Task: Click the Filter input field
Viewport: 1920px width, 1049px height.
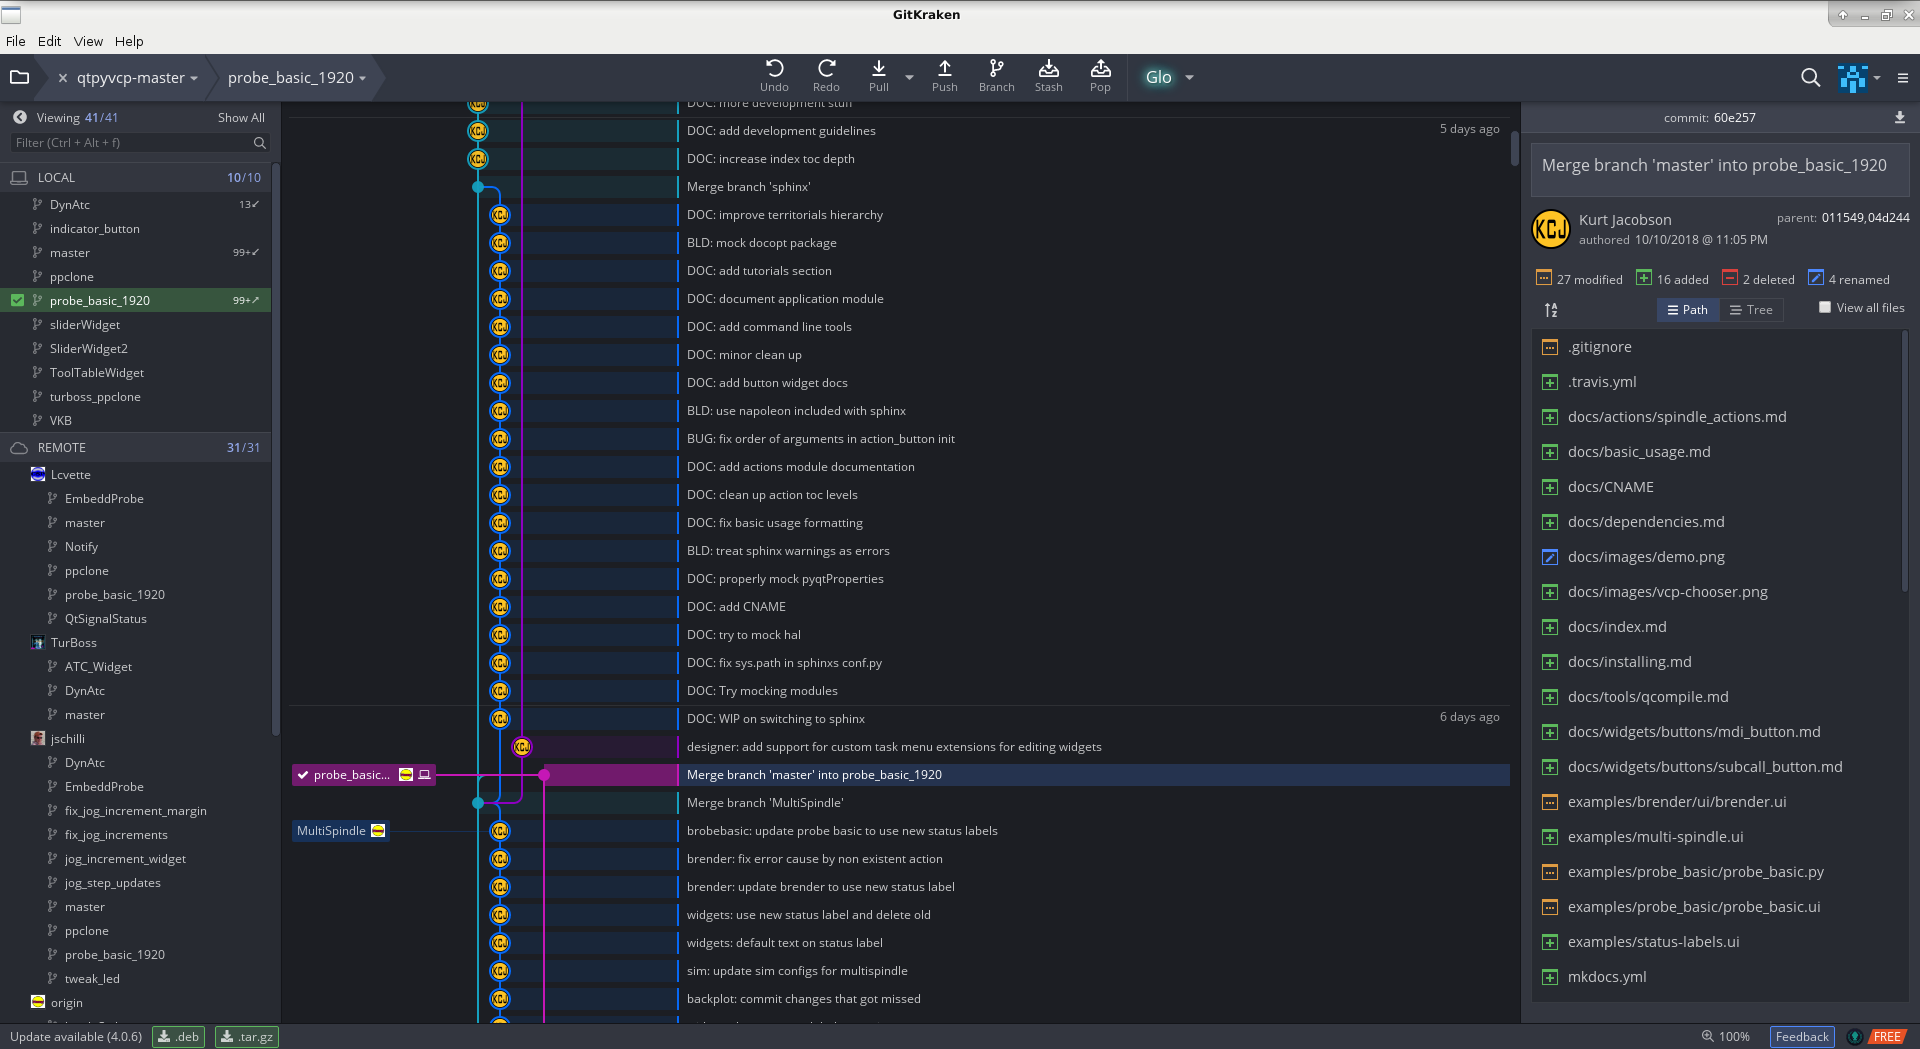Action: tap(140, 143)
